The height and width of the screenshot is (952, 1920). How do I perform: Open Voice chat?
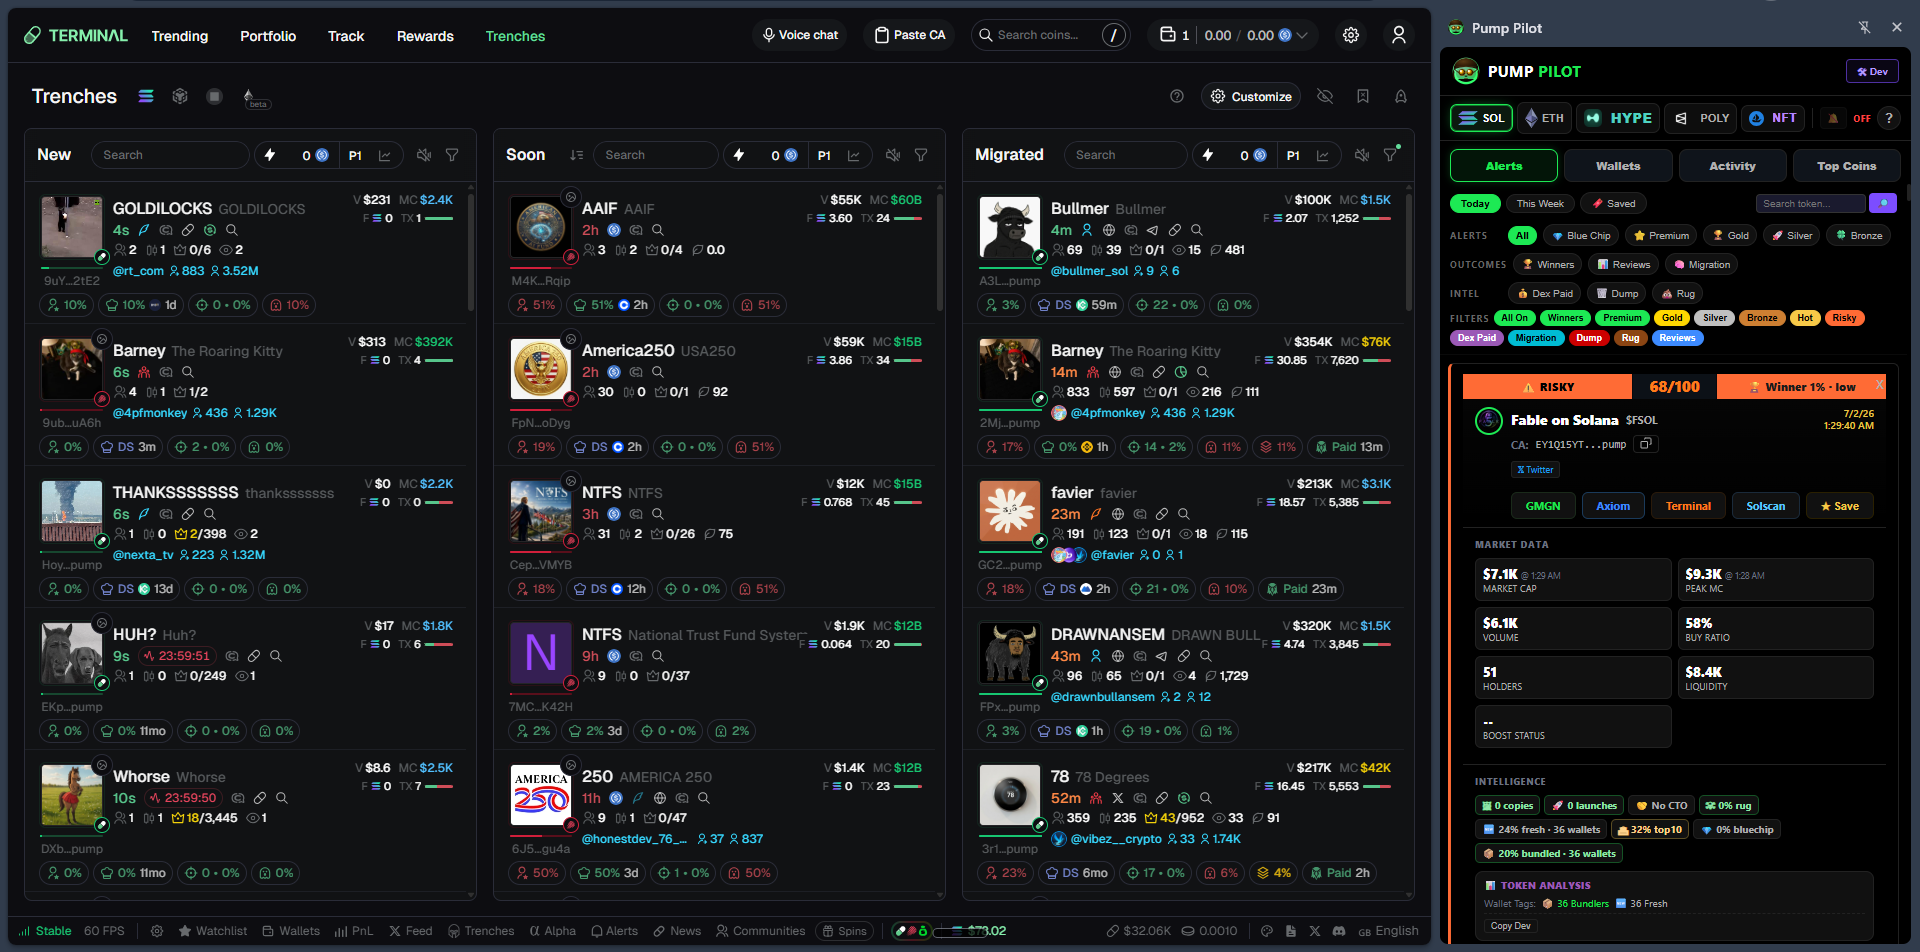tap(800, 35)
